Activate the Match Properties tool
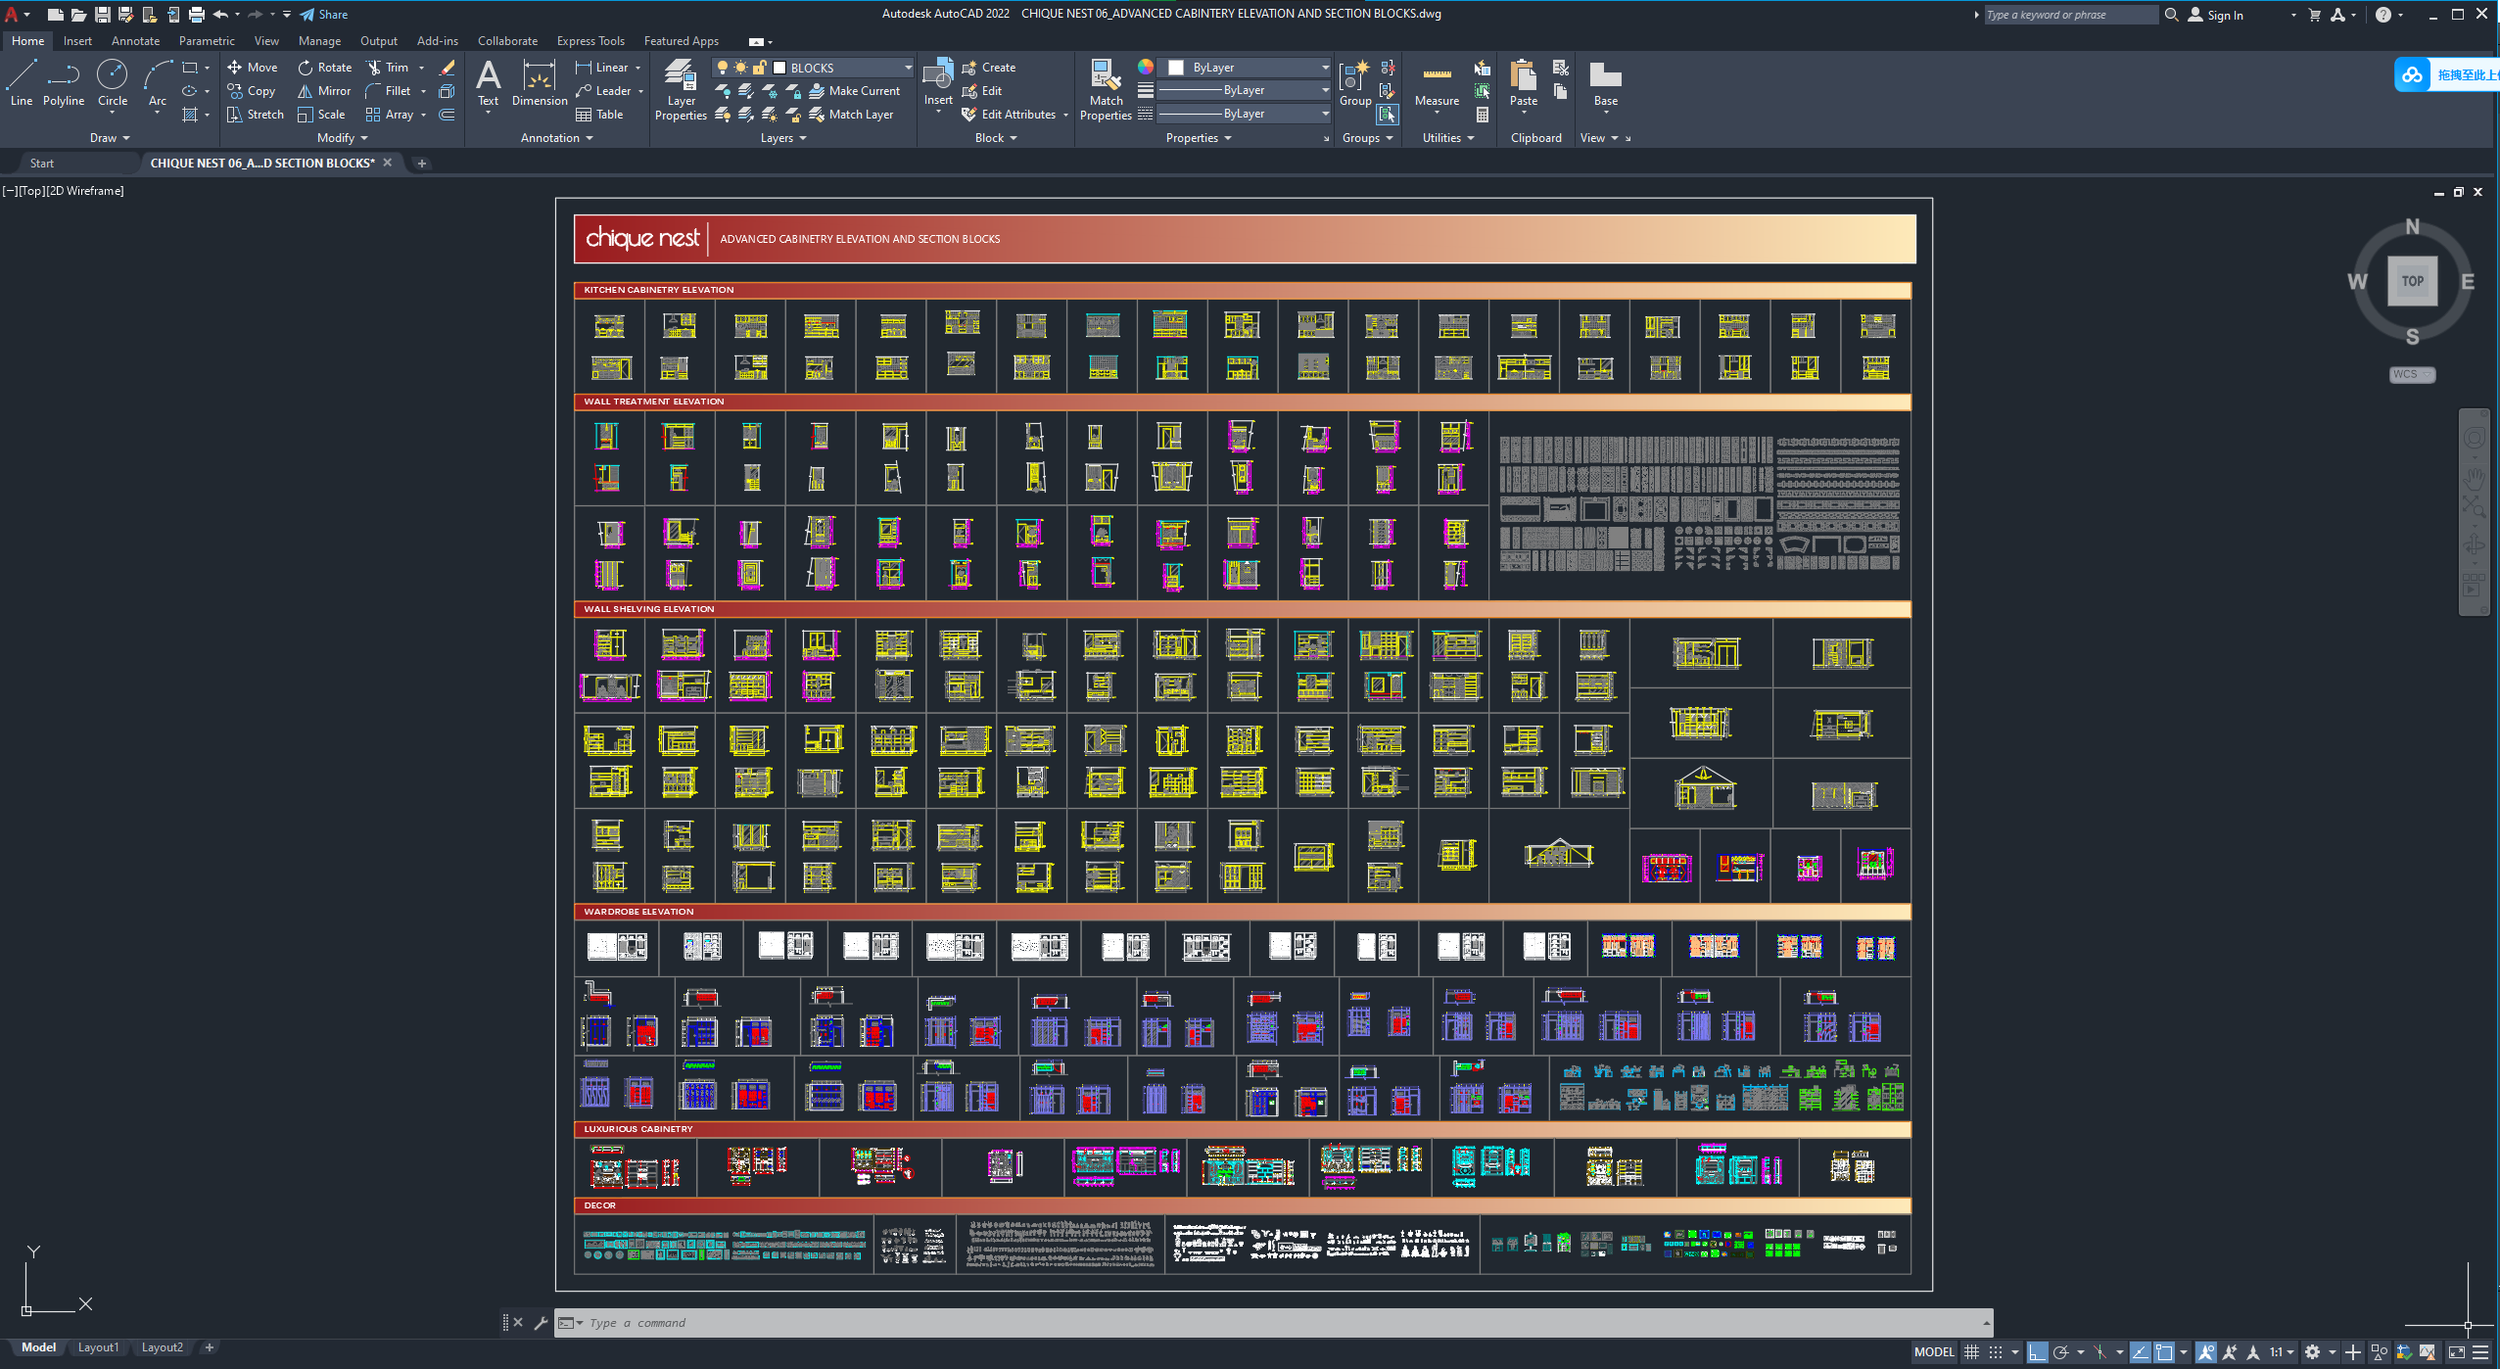 (1106, 90)
